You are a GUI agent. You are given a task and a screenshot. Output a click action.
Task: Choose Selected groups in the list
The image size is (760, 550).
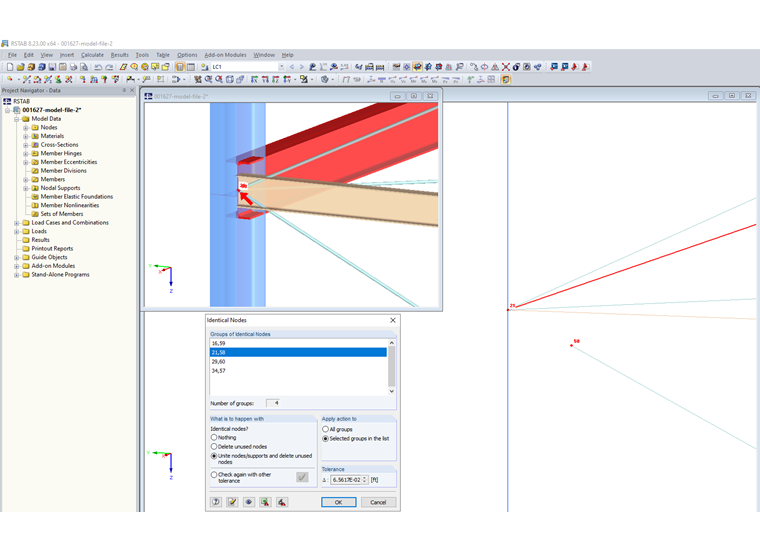[x=325, y=439]
